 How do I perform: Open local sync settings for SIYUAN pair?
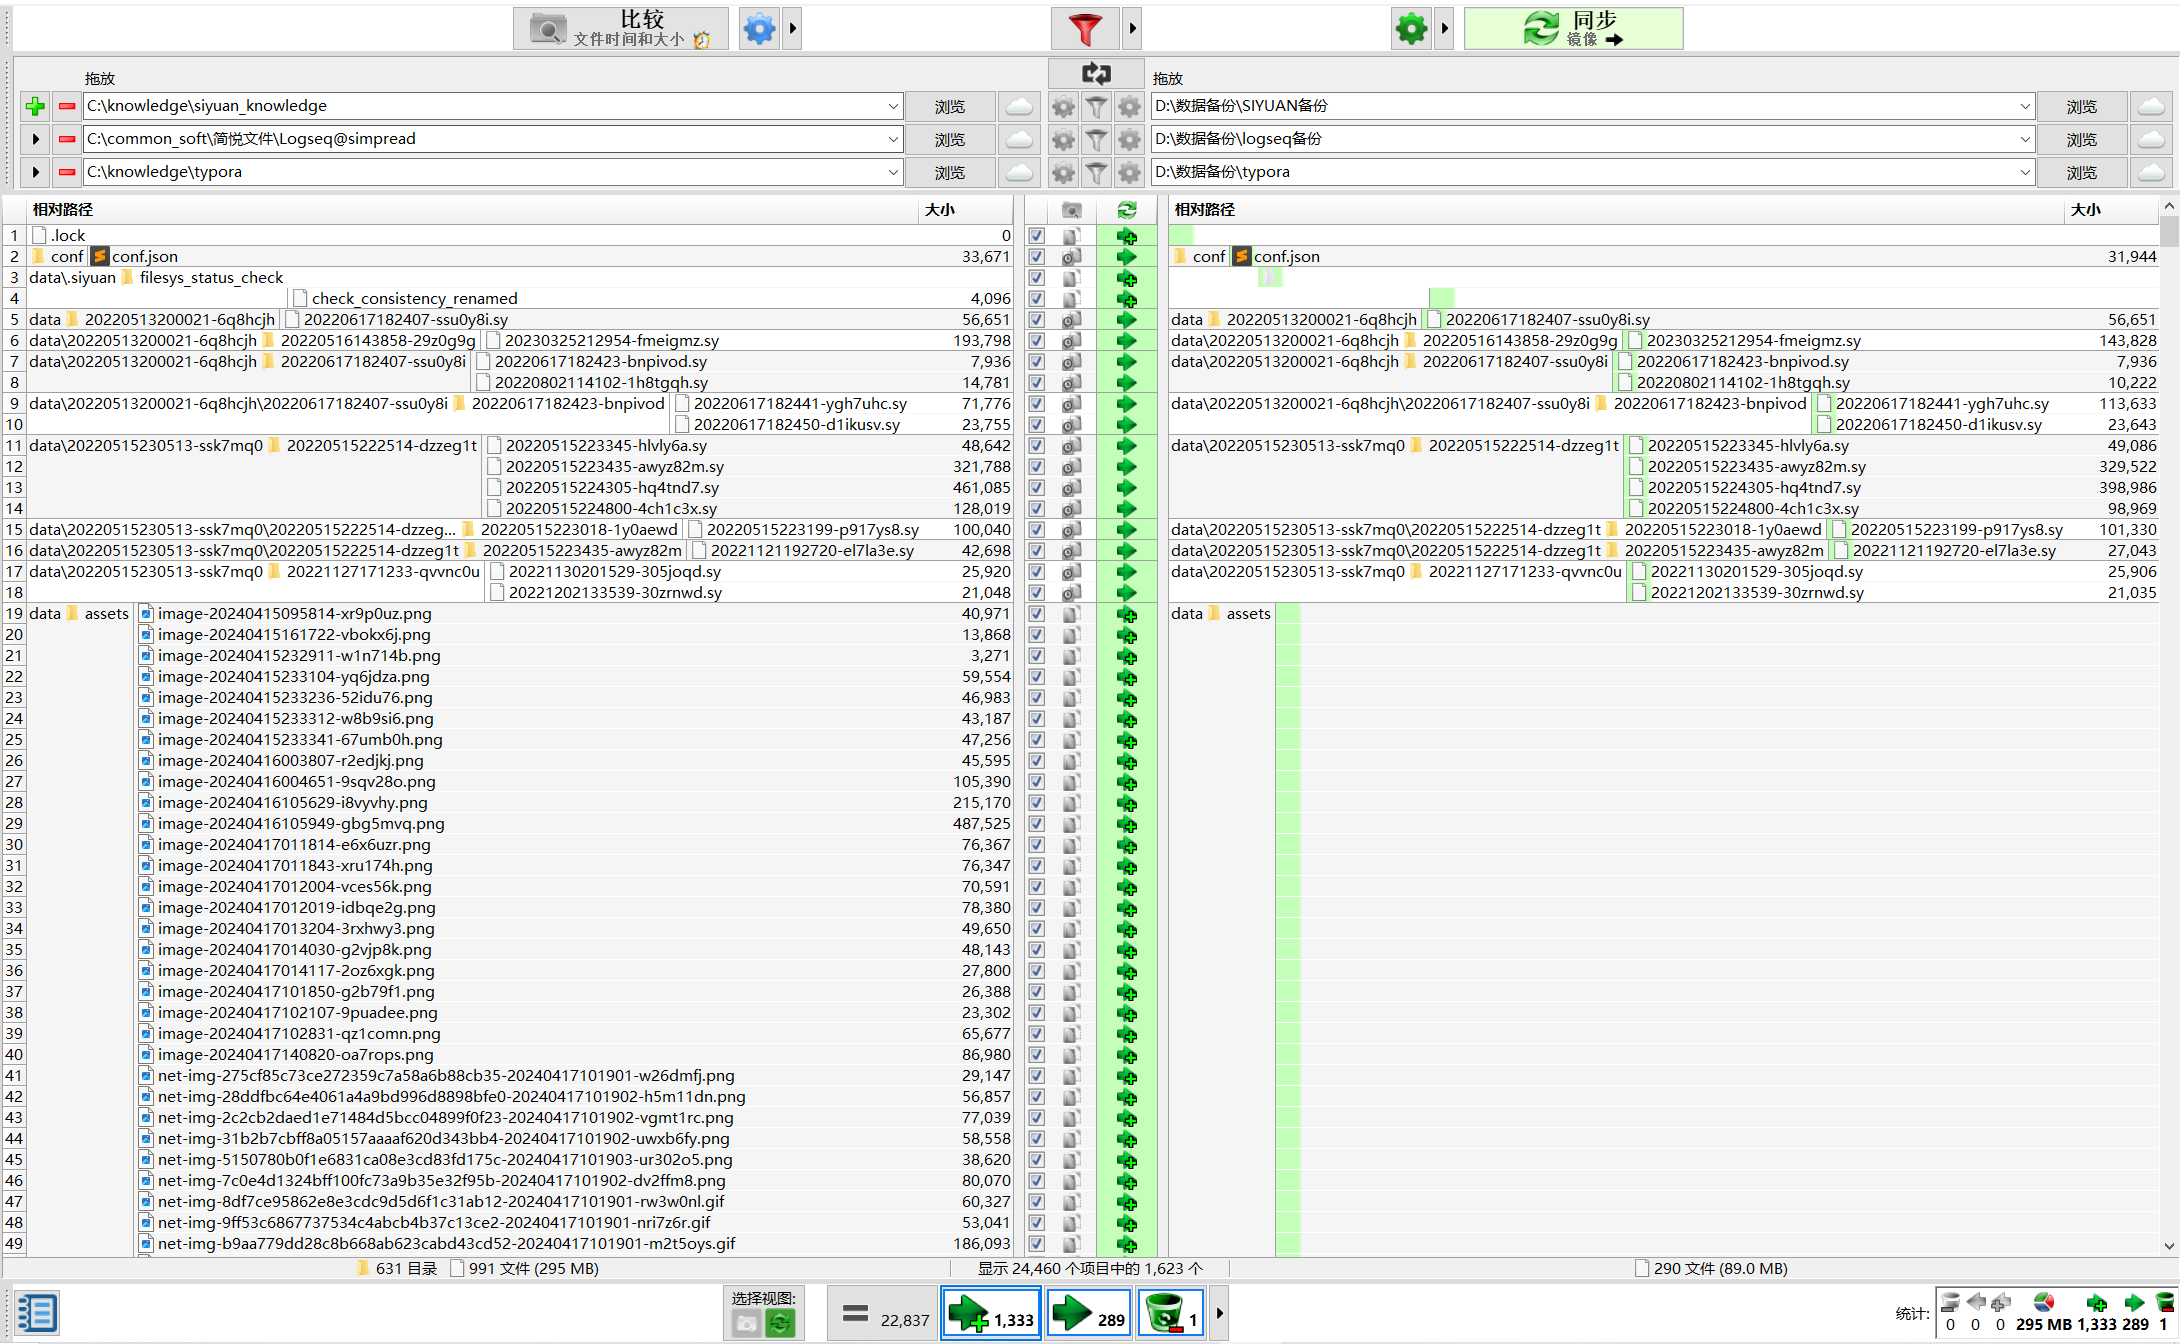1129,106
